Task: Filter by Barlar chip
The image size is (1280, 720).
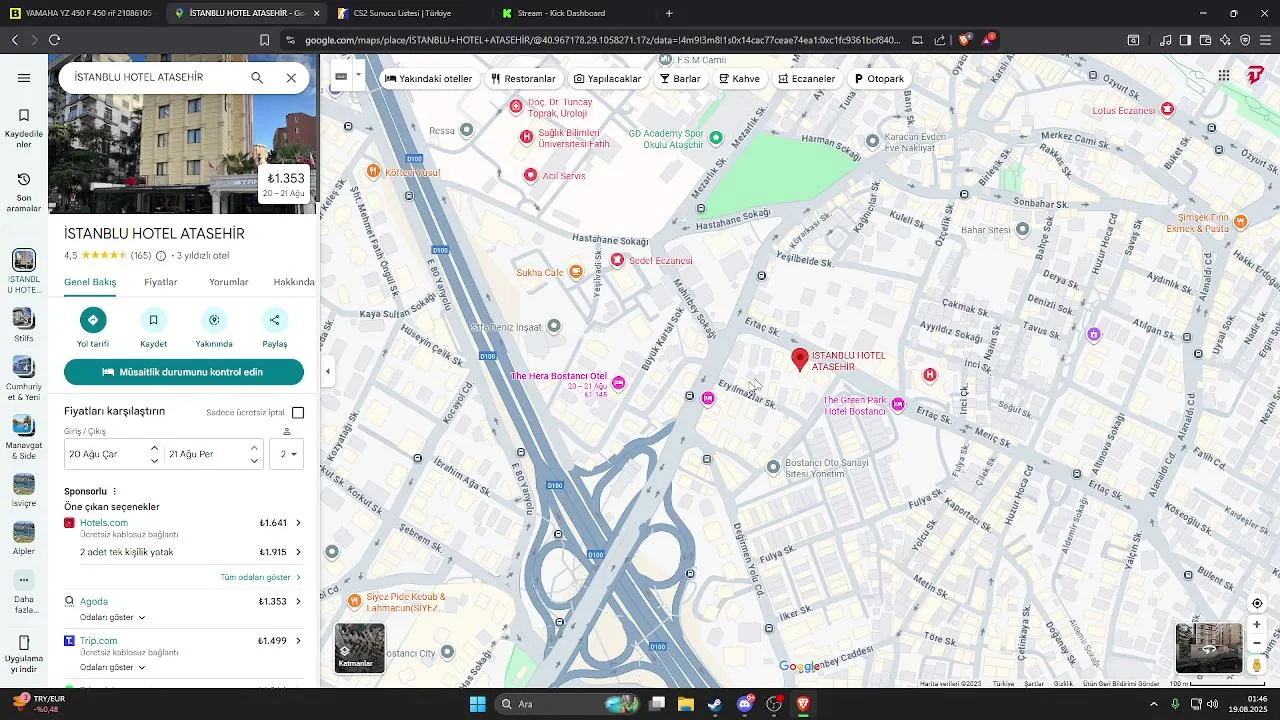Action: [680, 79]
